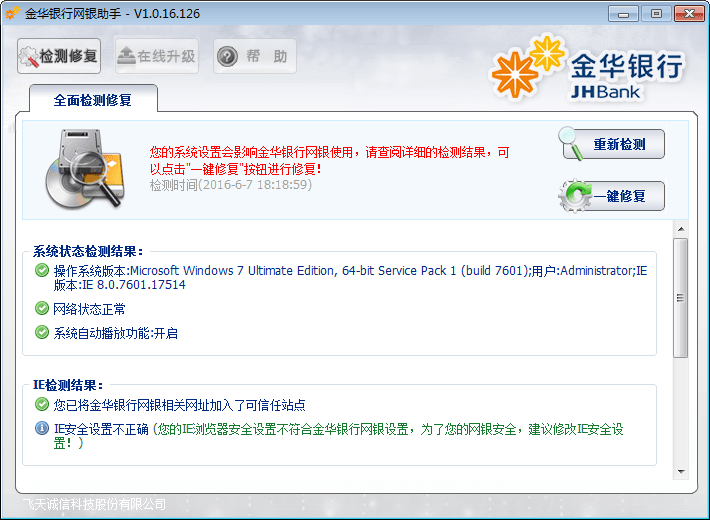Select 您已将金华银行网银相关网址加入了可信任站点 text
The width and height of the screenshot is (710, 520).
tap(179, 405)
